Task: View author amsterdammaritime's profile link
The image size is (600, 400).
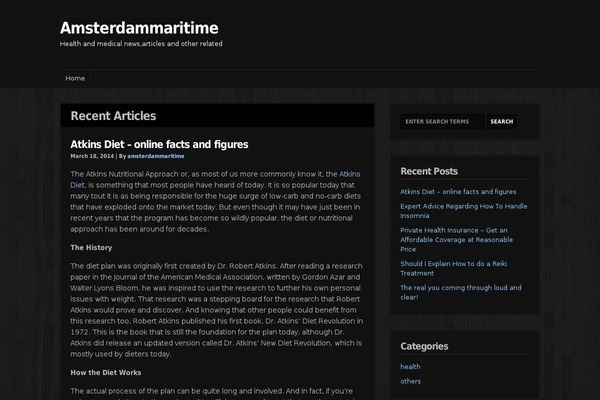Action: 156,156
